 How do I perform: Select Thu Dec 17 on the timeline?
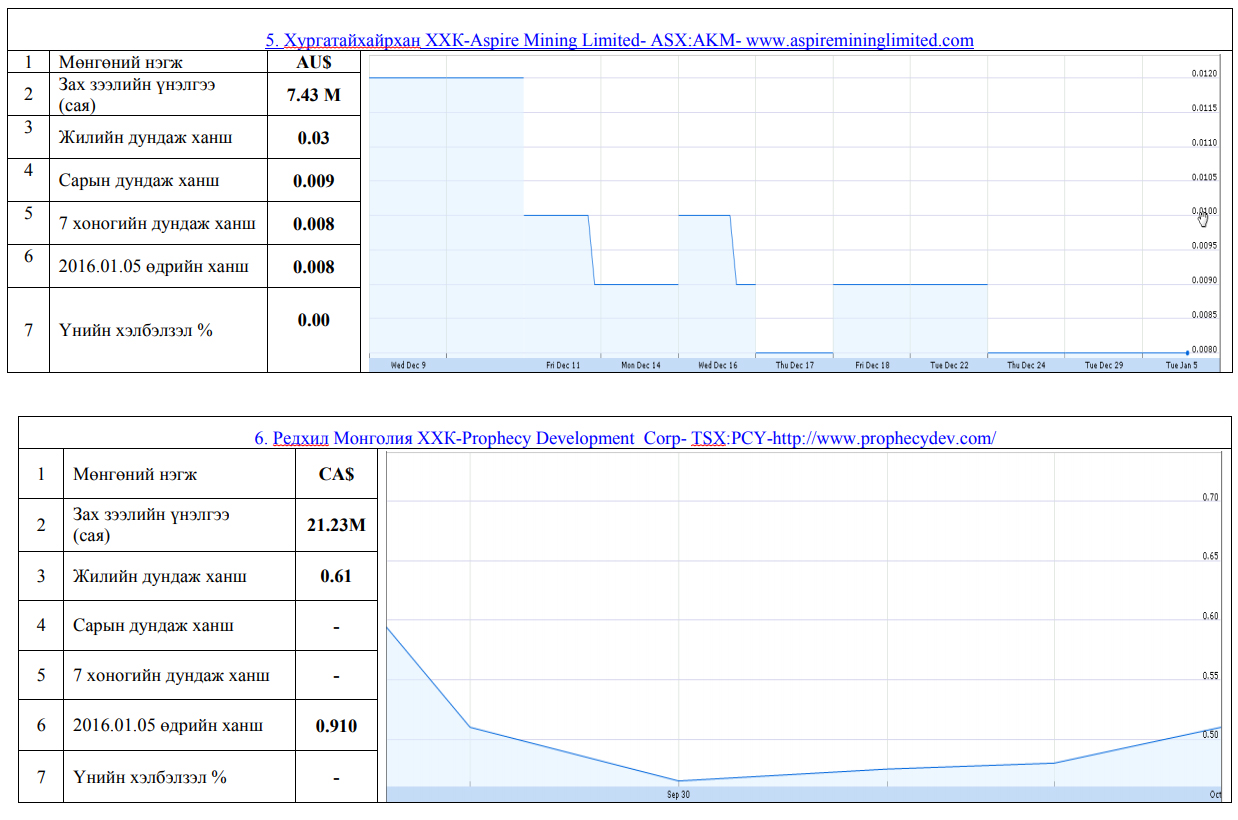pyautogui.click(x=795, y=366)
